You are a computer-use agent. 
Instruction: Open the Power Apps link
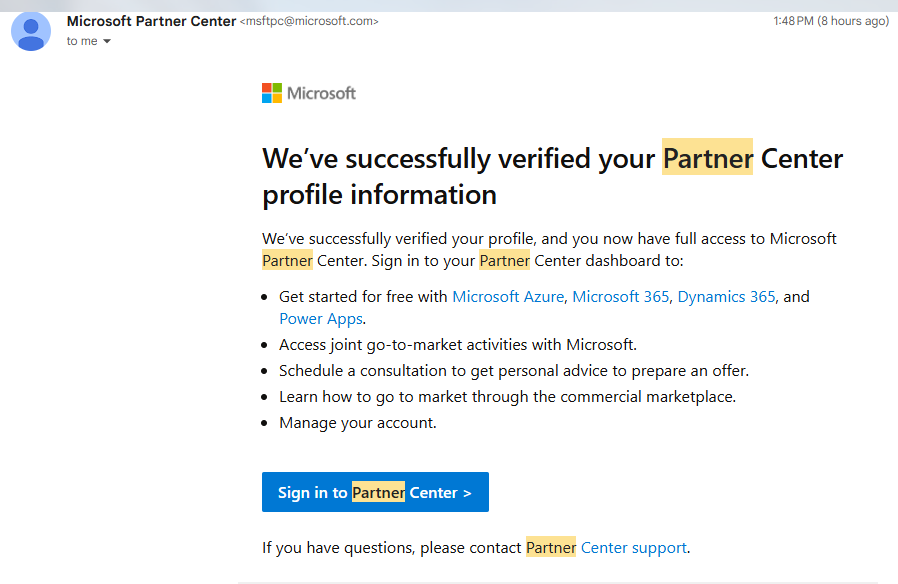tap(321, 319)
